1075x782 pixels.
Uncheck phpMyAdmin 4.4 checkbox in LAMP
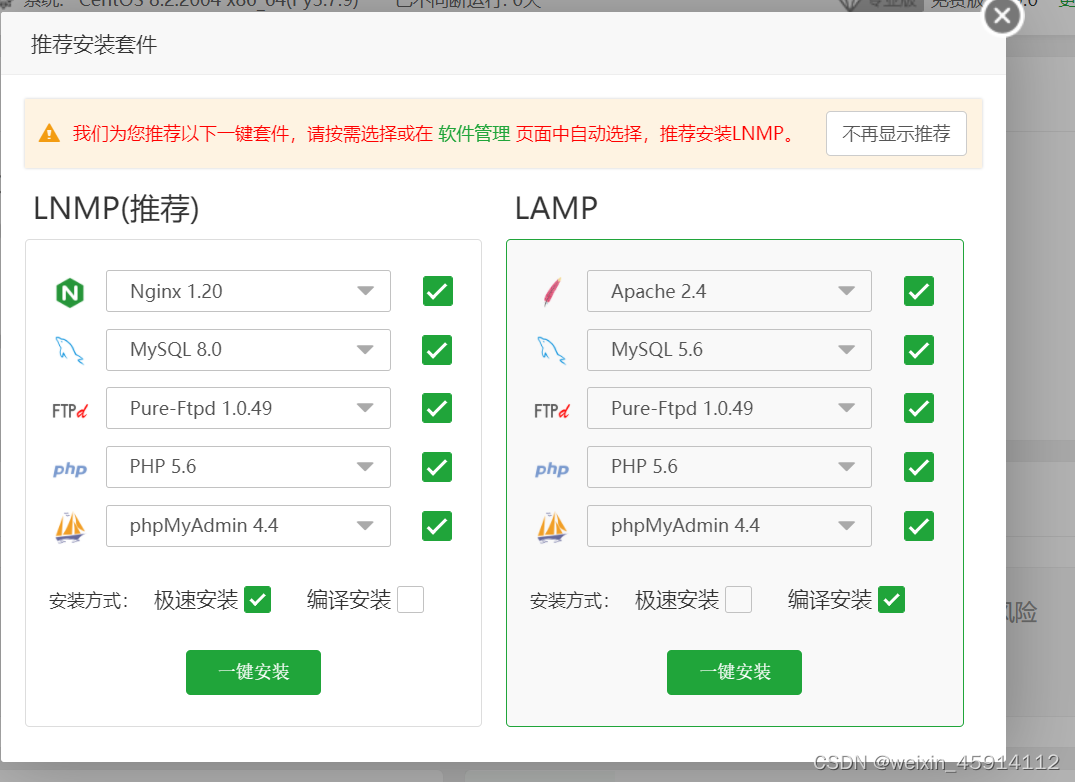click(919, 526)
